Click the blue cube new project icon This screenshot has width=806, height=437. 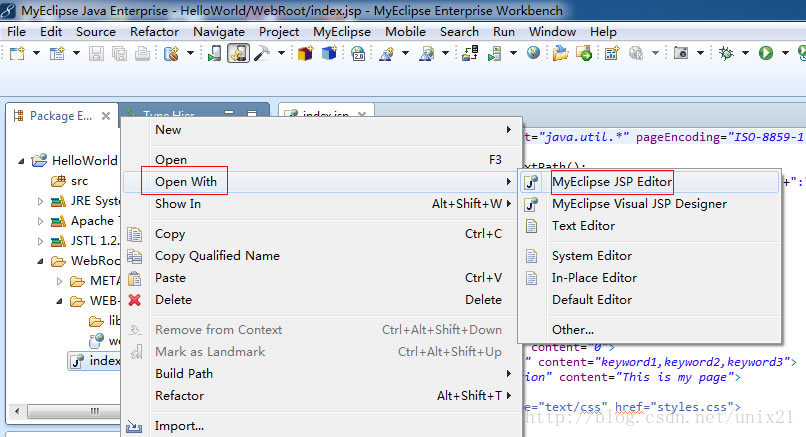click(x=329, y=53)
